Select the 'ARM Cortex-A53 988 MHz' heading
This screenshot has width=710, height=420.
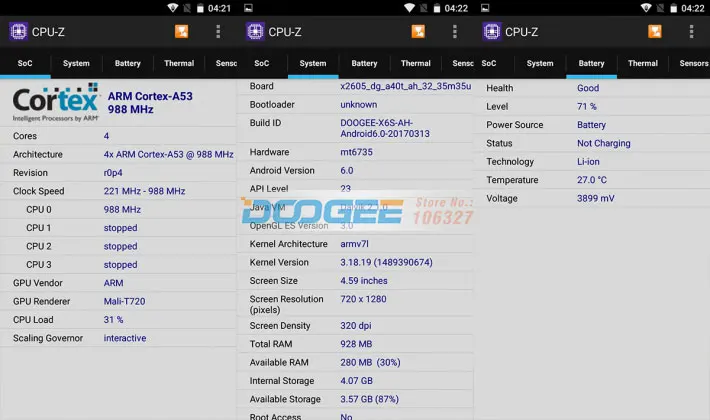[150, 103]
